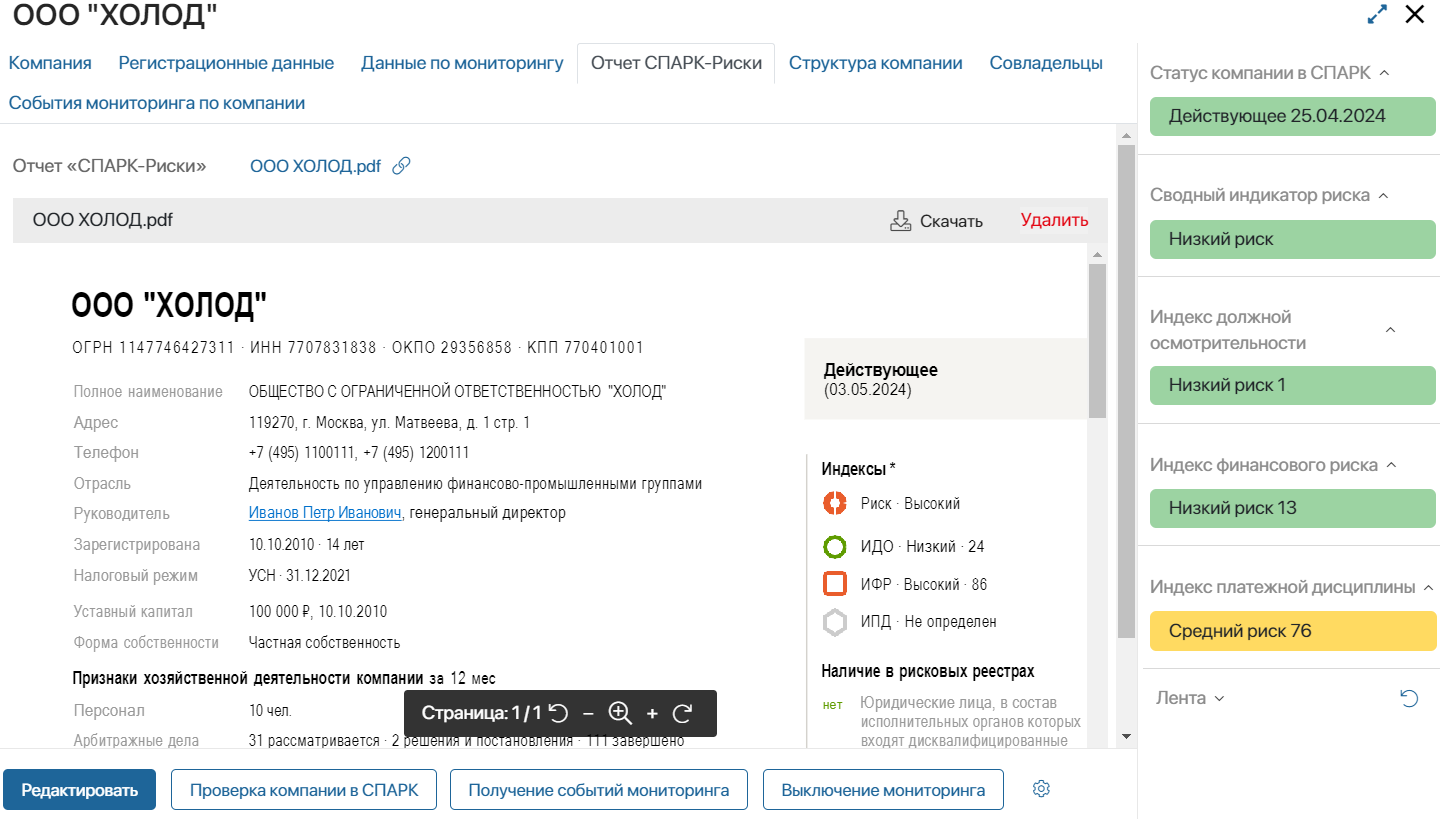Click the Средний риск 76 yellow badge
This screenshot has height=819, width=1440.
[1293, 631]
